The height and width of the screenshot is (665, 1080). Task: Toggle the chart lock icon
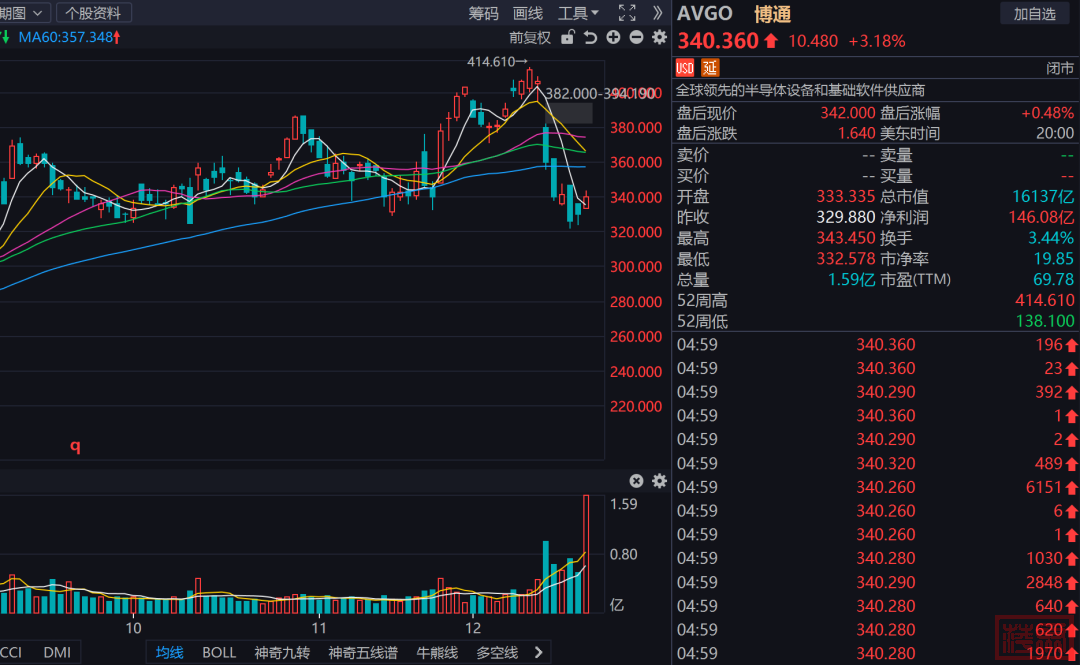568,38
